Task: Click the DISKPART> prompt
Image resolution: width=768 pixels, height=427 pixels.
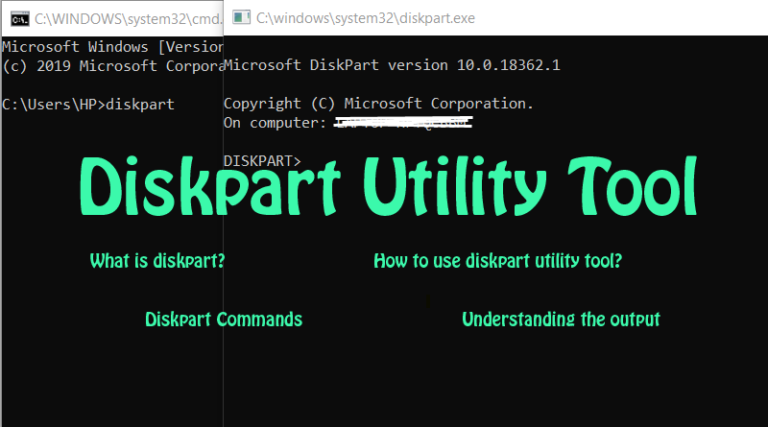Action: (x=262, y=161)
